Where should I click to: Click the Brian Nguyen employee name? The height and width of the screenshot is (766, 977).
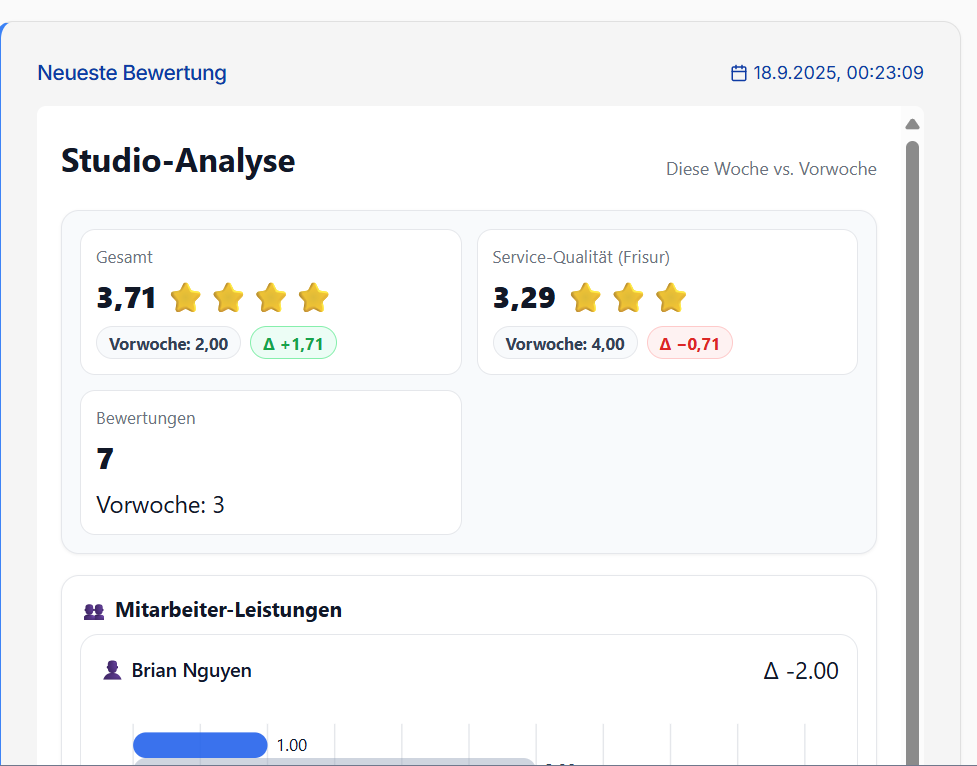192,671
